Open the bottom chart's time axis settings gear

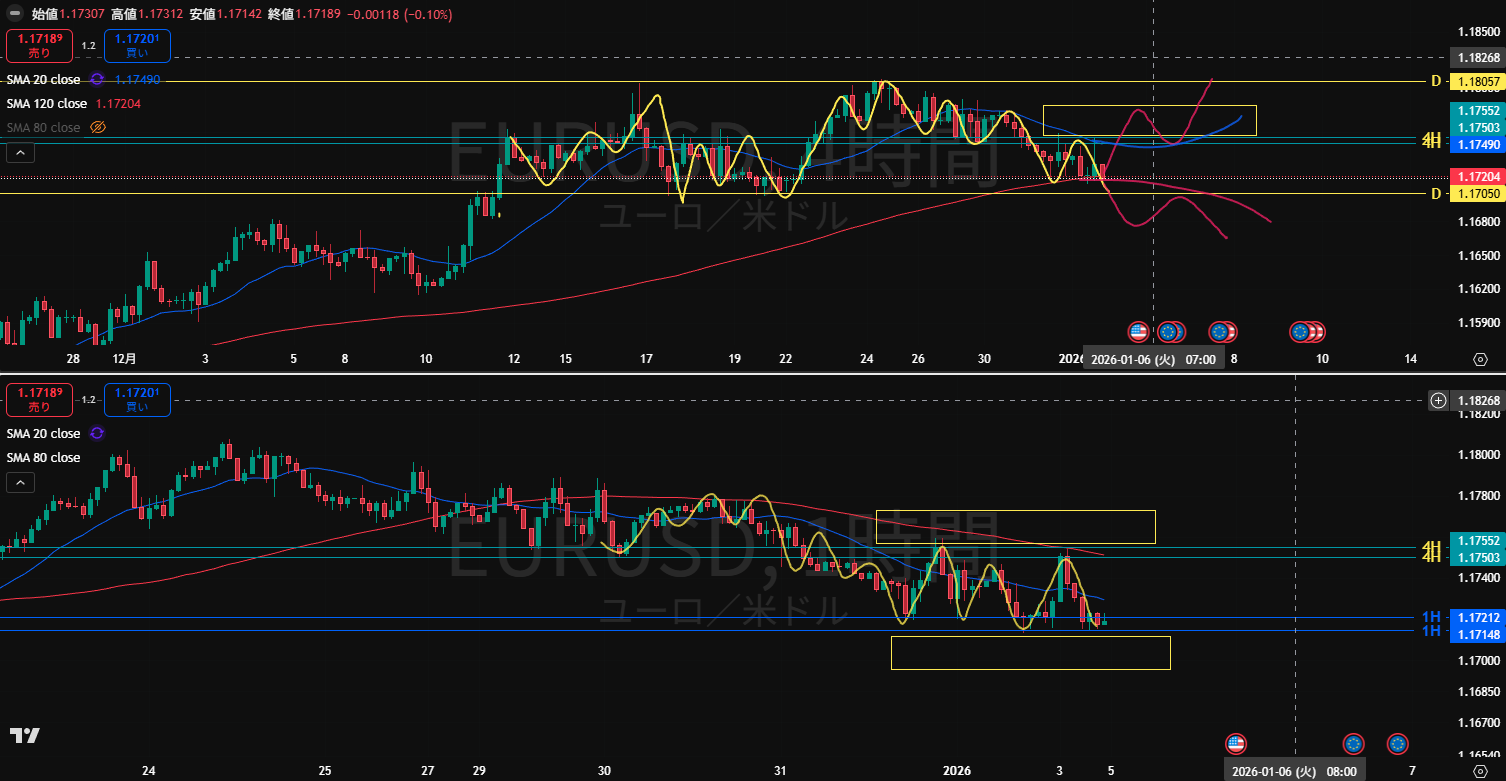1480,771
